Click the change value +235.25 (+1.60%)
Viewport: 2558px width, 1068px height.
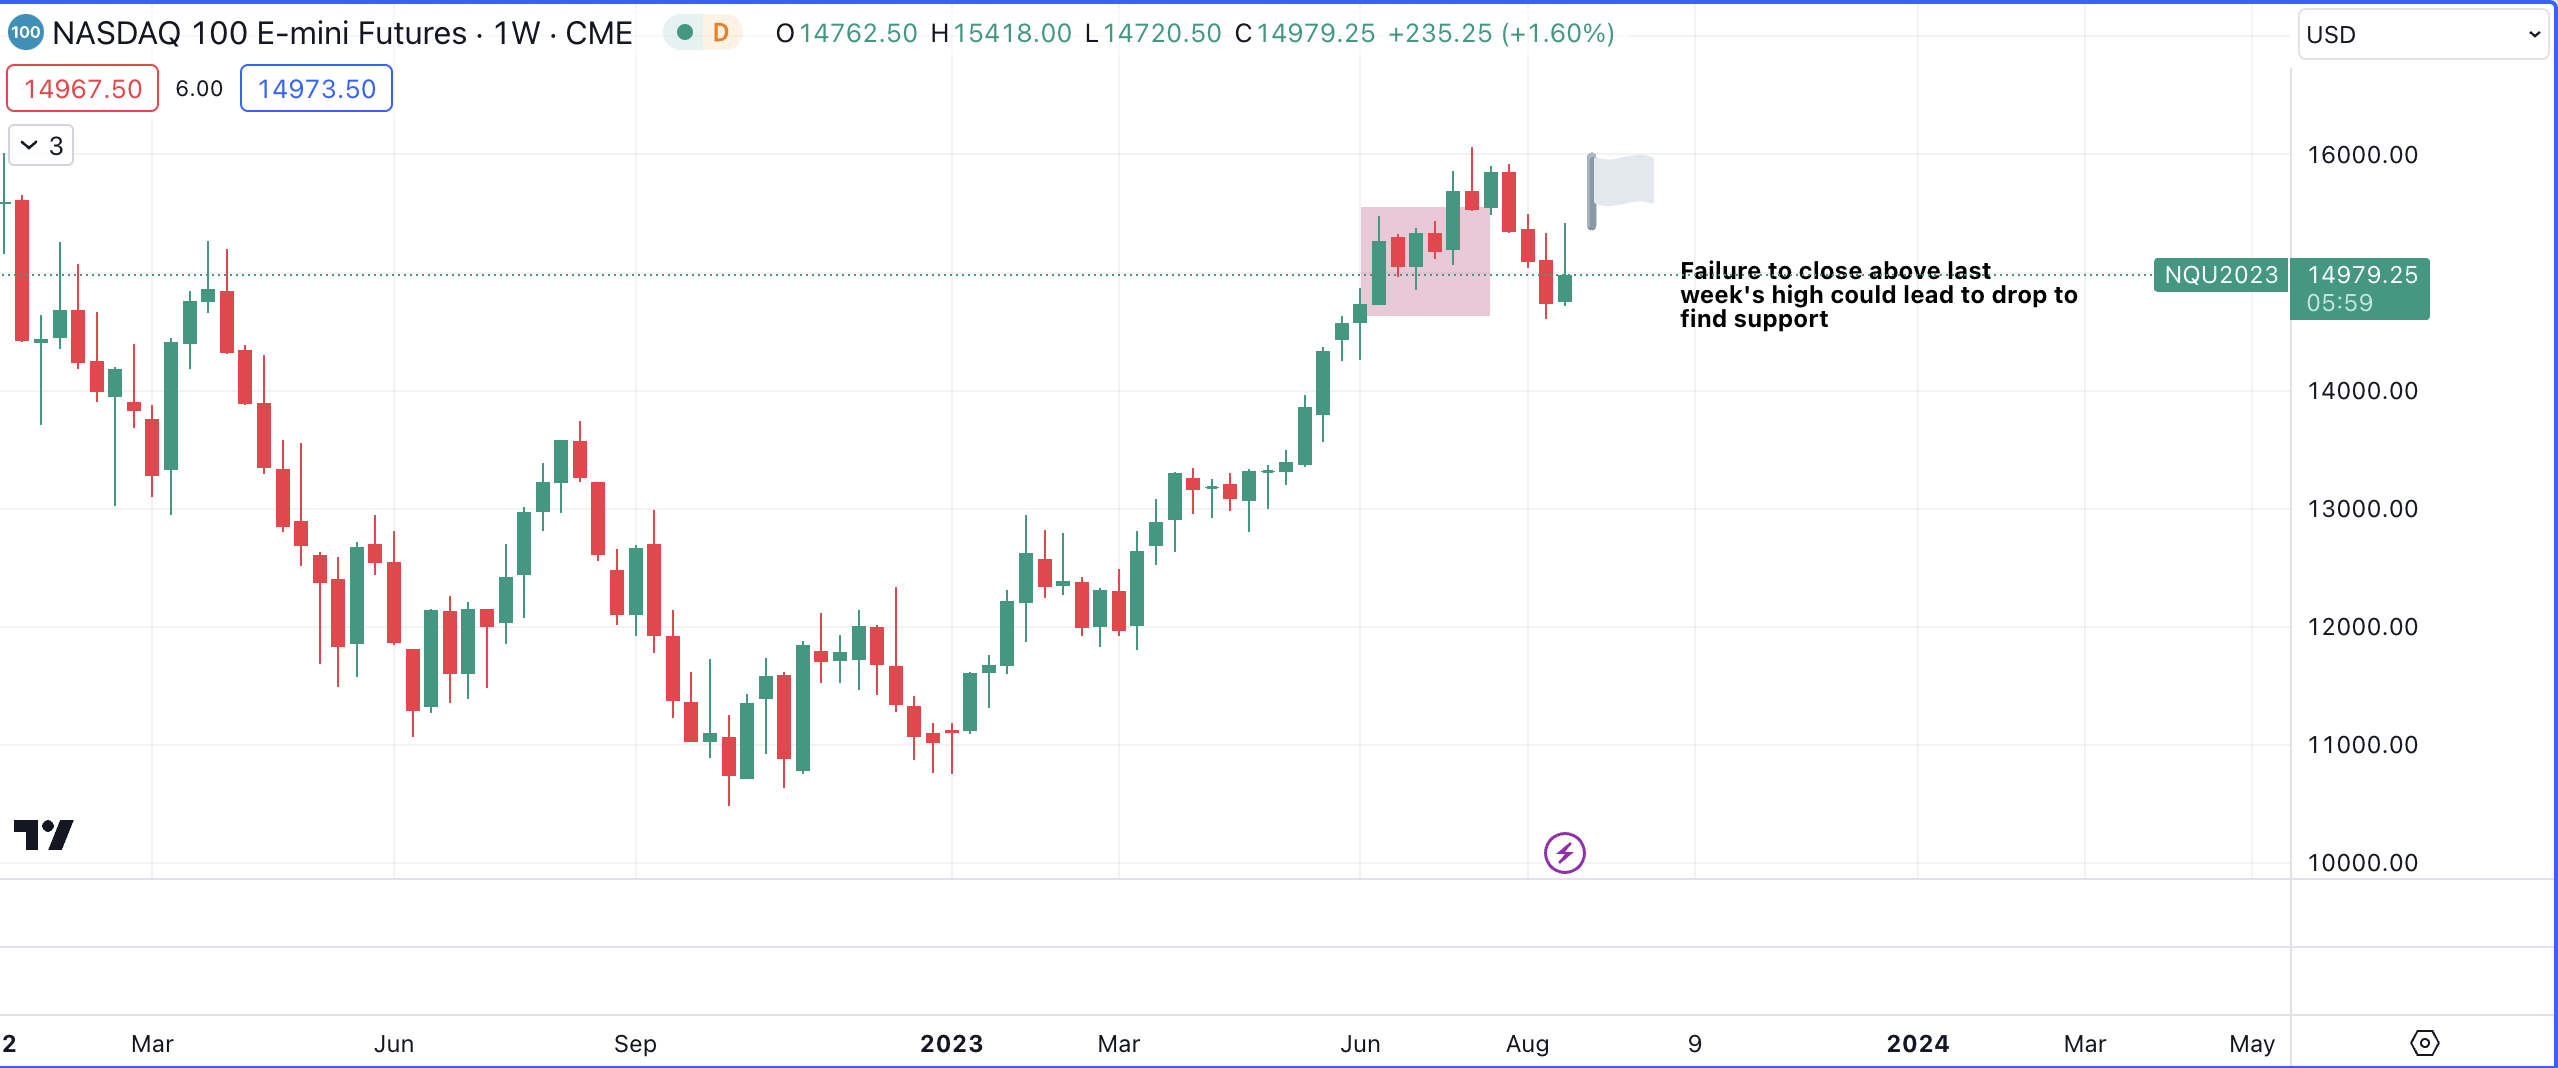point(1501,33)
